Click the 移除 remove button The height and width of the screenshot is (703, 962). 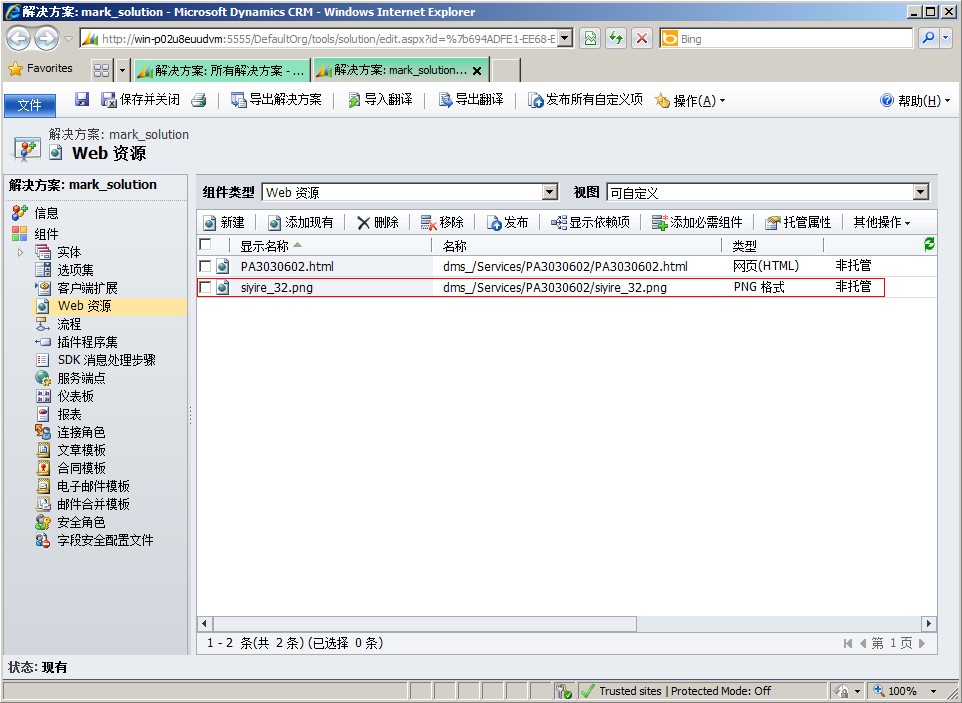point(442,222)
